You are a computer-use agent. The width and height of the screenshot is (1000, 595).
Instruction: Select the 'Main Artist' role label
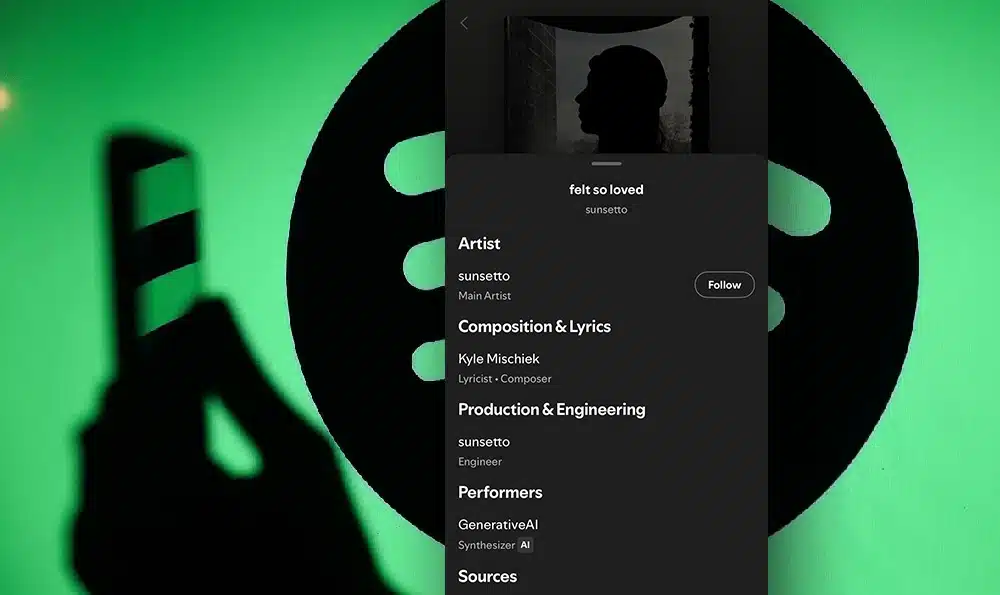485,296
